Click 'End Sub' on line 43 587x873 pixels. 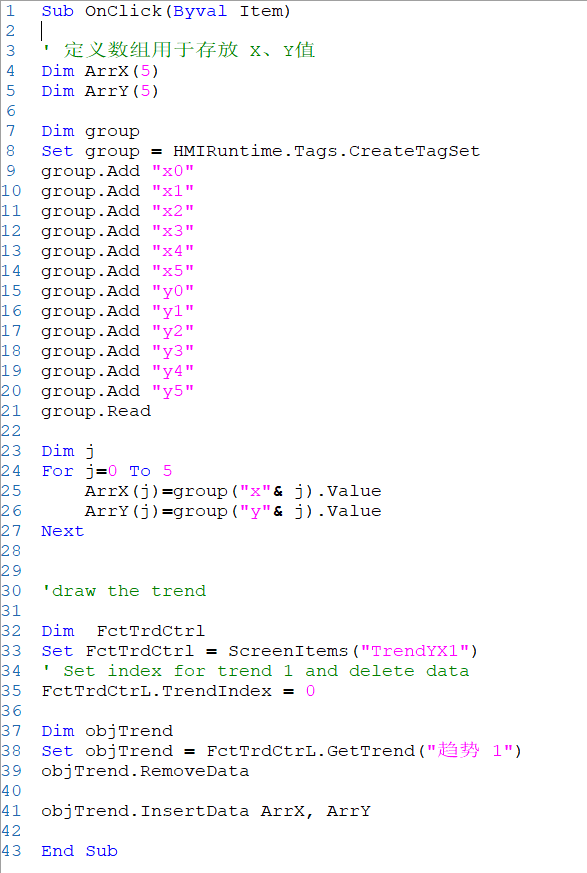tap(79, 851)
